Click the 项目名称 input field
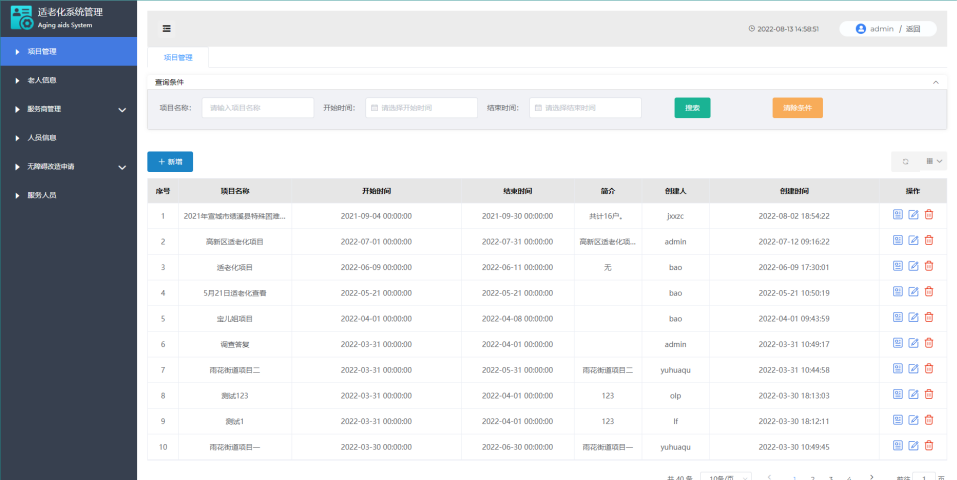957x480 pixels. (258, 108)
